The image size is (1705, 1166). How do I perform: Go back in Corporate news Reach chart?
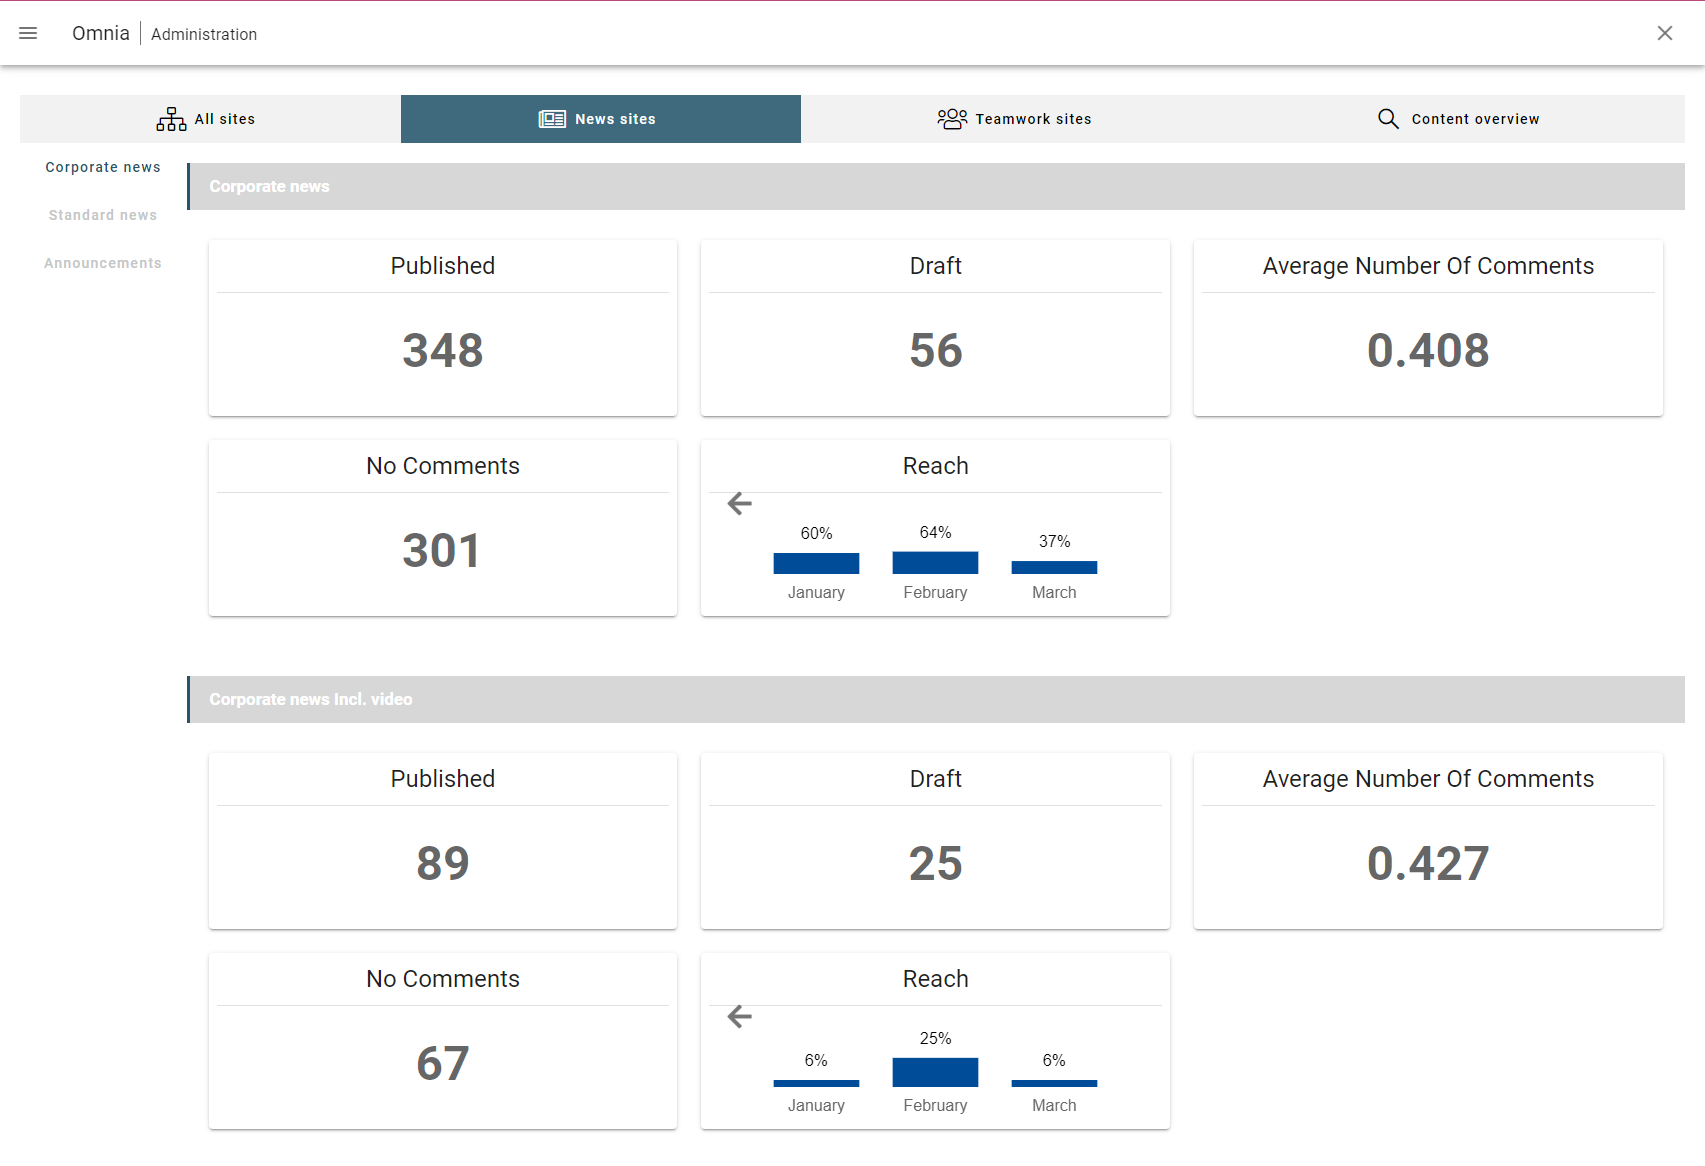click(x=740, y=503)
